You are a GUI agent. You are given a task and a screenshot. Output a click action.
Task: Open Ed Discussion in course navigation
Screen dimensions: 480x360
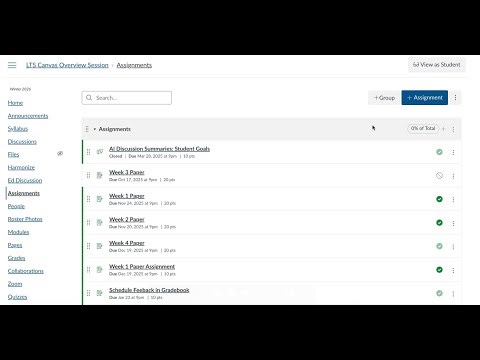coord(25,180)
